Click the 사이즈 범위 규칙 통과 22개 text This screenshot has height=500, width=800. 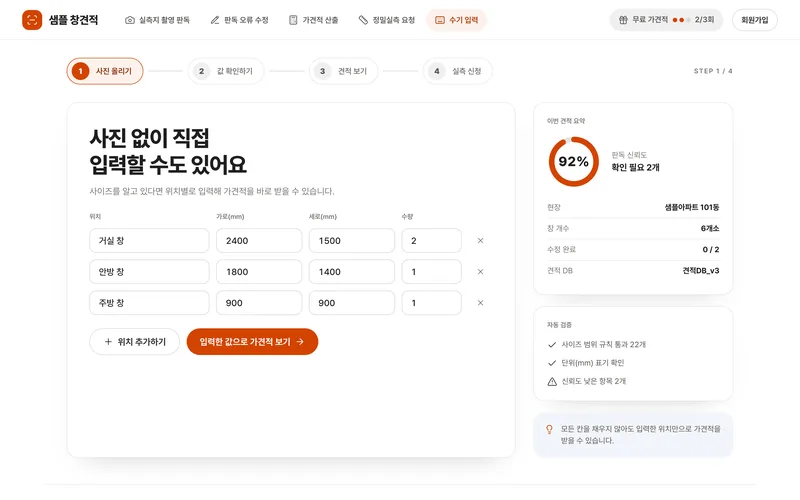(x=604, y=344)
